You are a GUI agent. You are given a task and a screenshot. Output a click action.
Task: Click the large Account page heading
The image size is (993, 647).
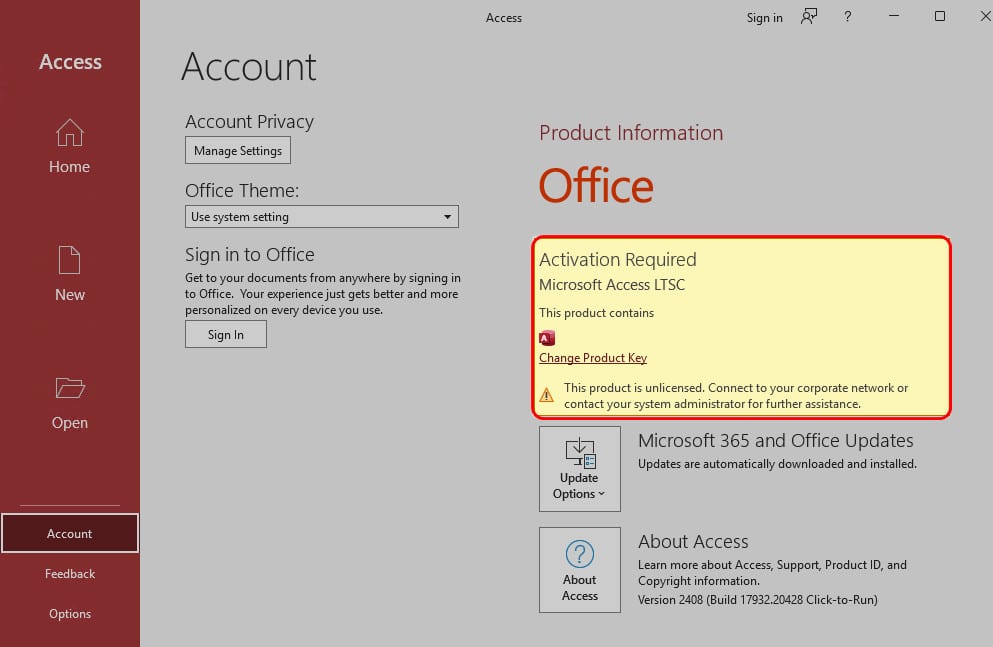click(x=249, y=66)
